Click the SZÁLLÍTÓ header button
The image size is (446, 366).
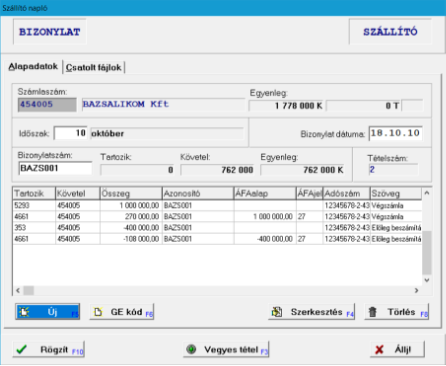[390, 32]
